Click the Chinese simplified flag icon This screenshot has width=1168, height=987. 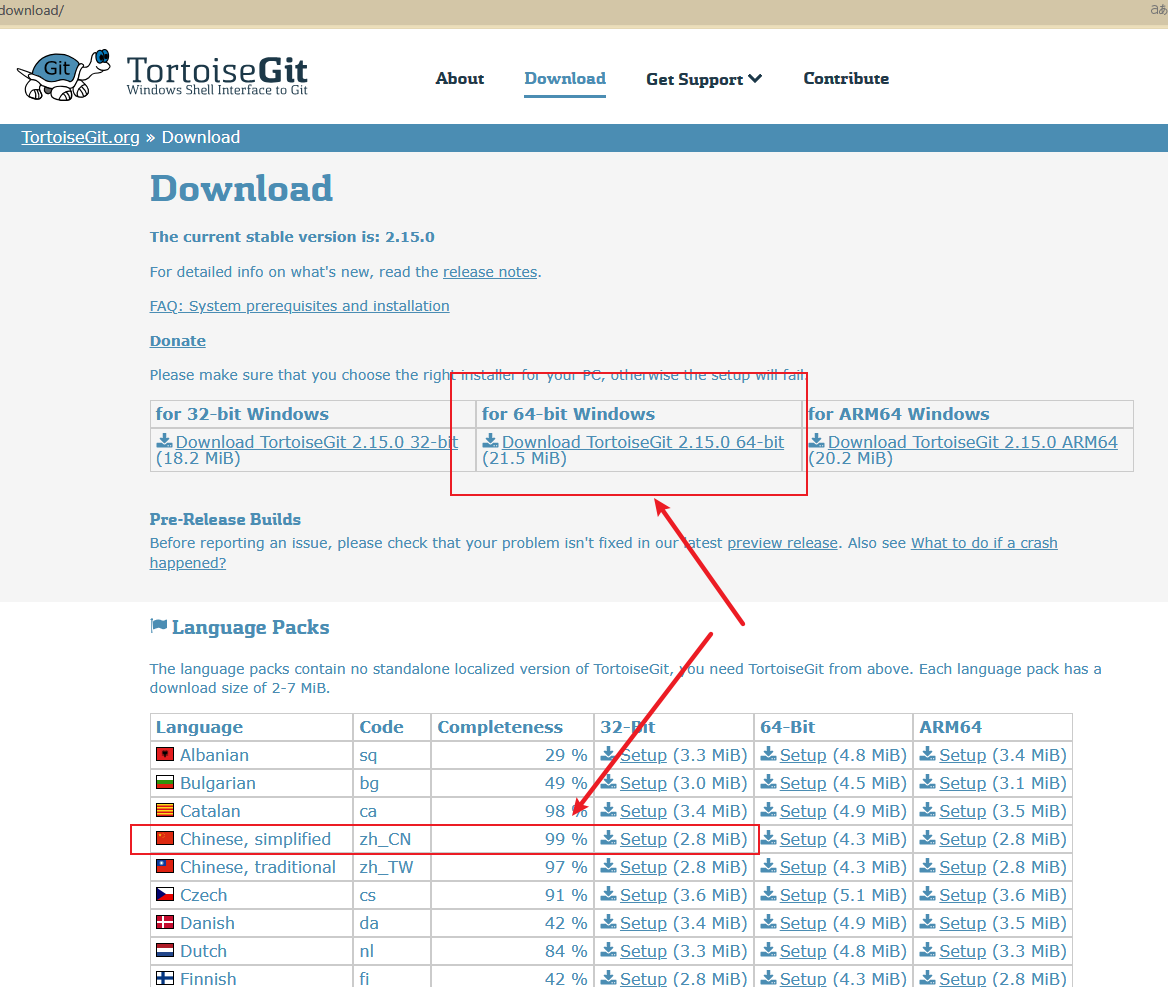(x=165, y=839)
